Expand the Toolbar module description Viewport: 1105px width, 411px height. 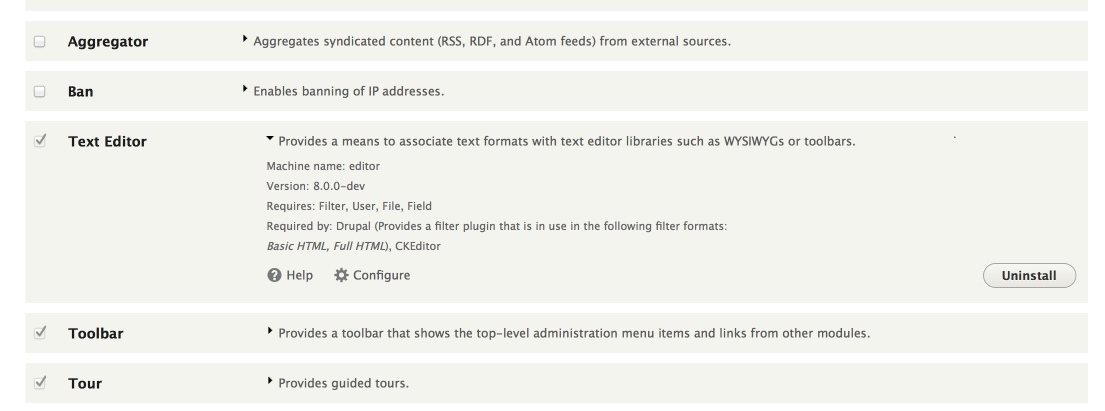coord(270,331)
